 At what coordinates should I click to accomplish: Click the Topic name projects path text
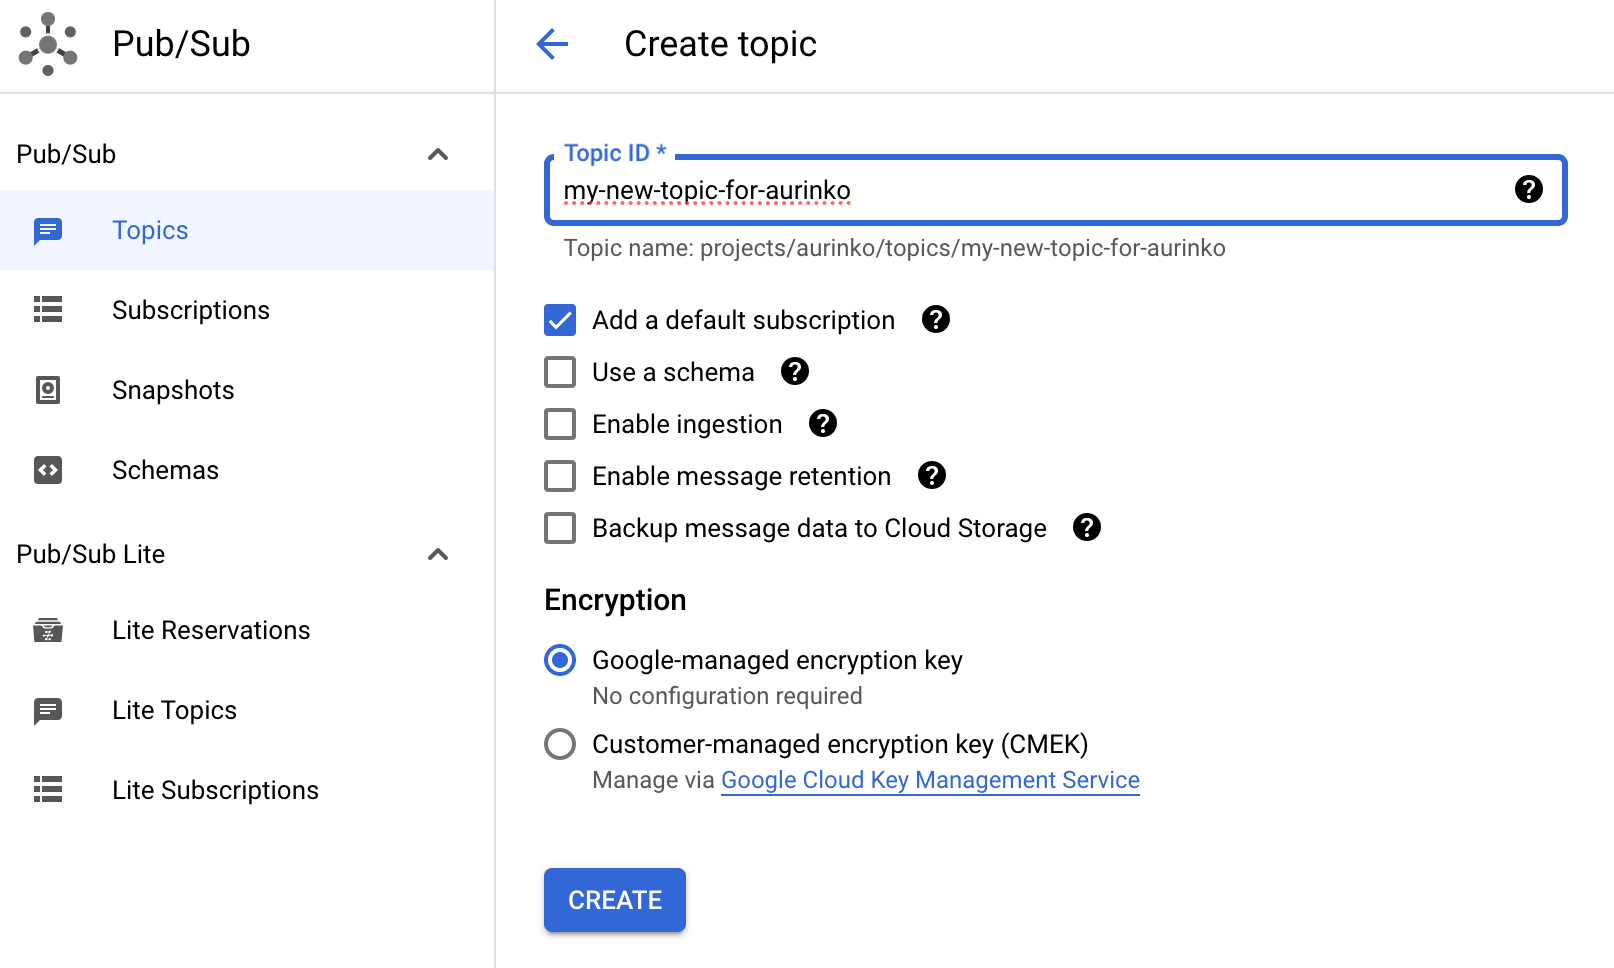pyautogui.click(x=894, y=248)
